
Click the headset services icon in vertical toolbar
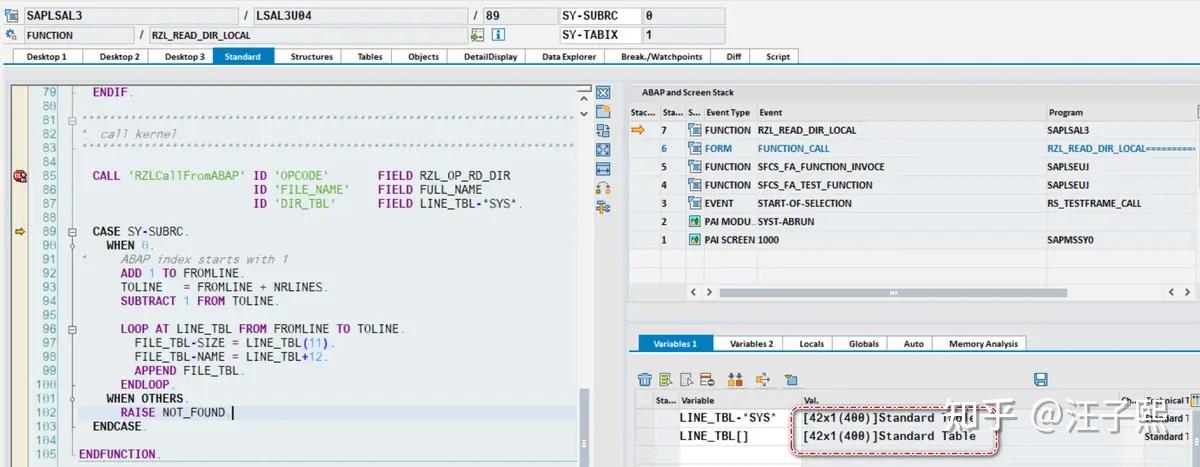[603, 187]
